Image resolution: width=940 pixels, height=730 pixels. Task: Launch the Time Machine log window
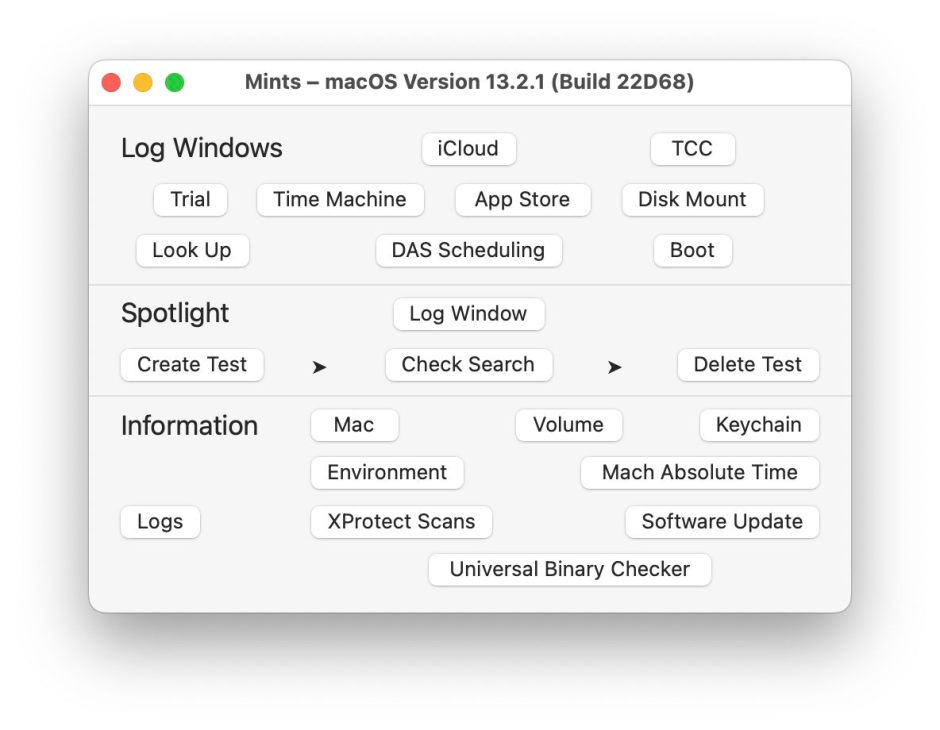[340, 199]
